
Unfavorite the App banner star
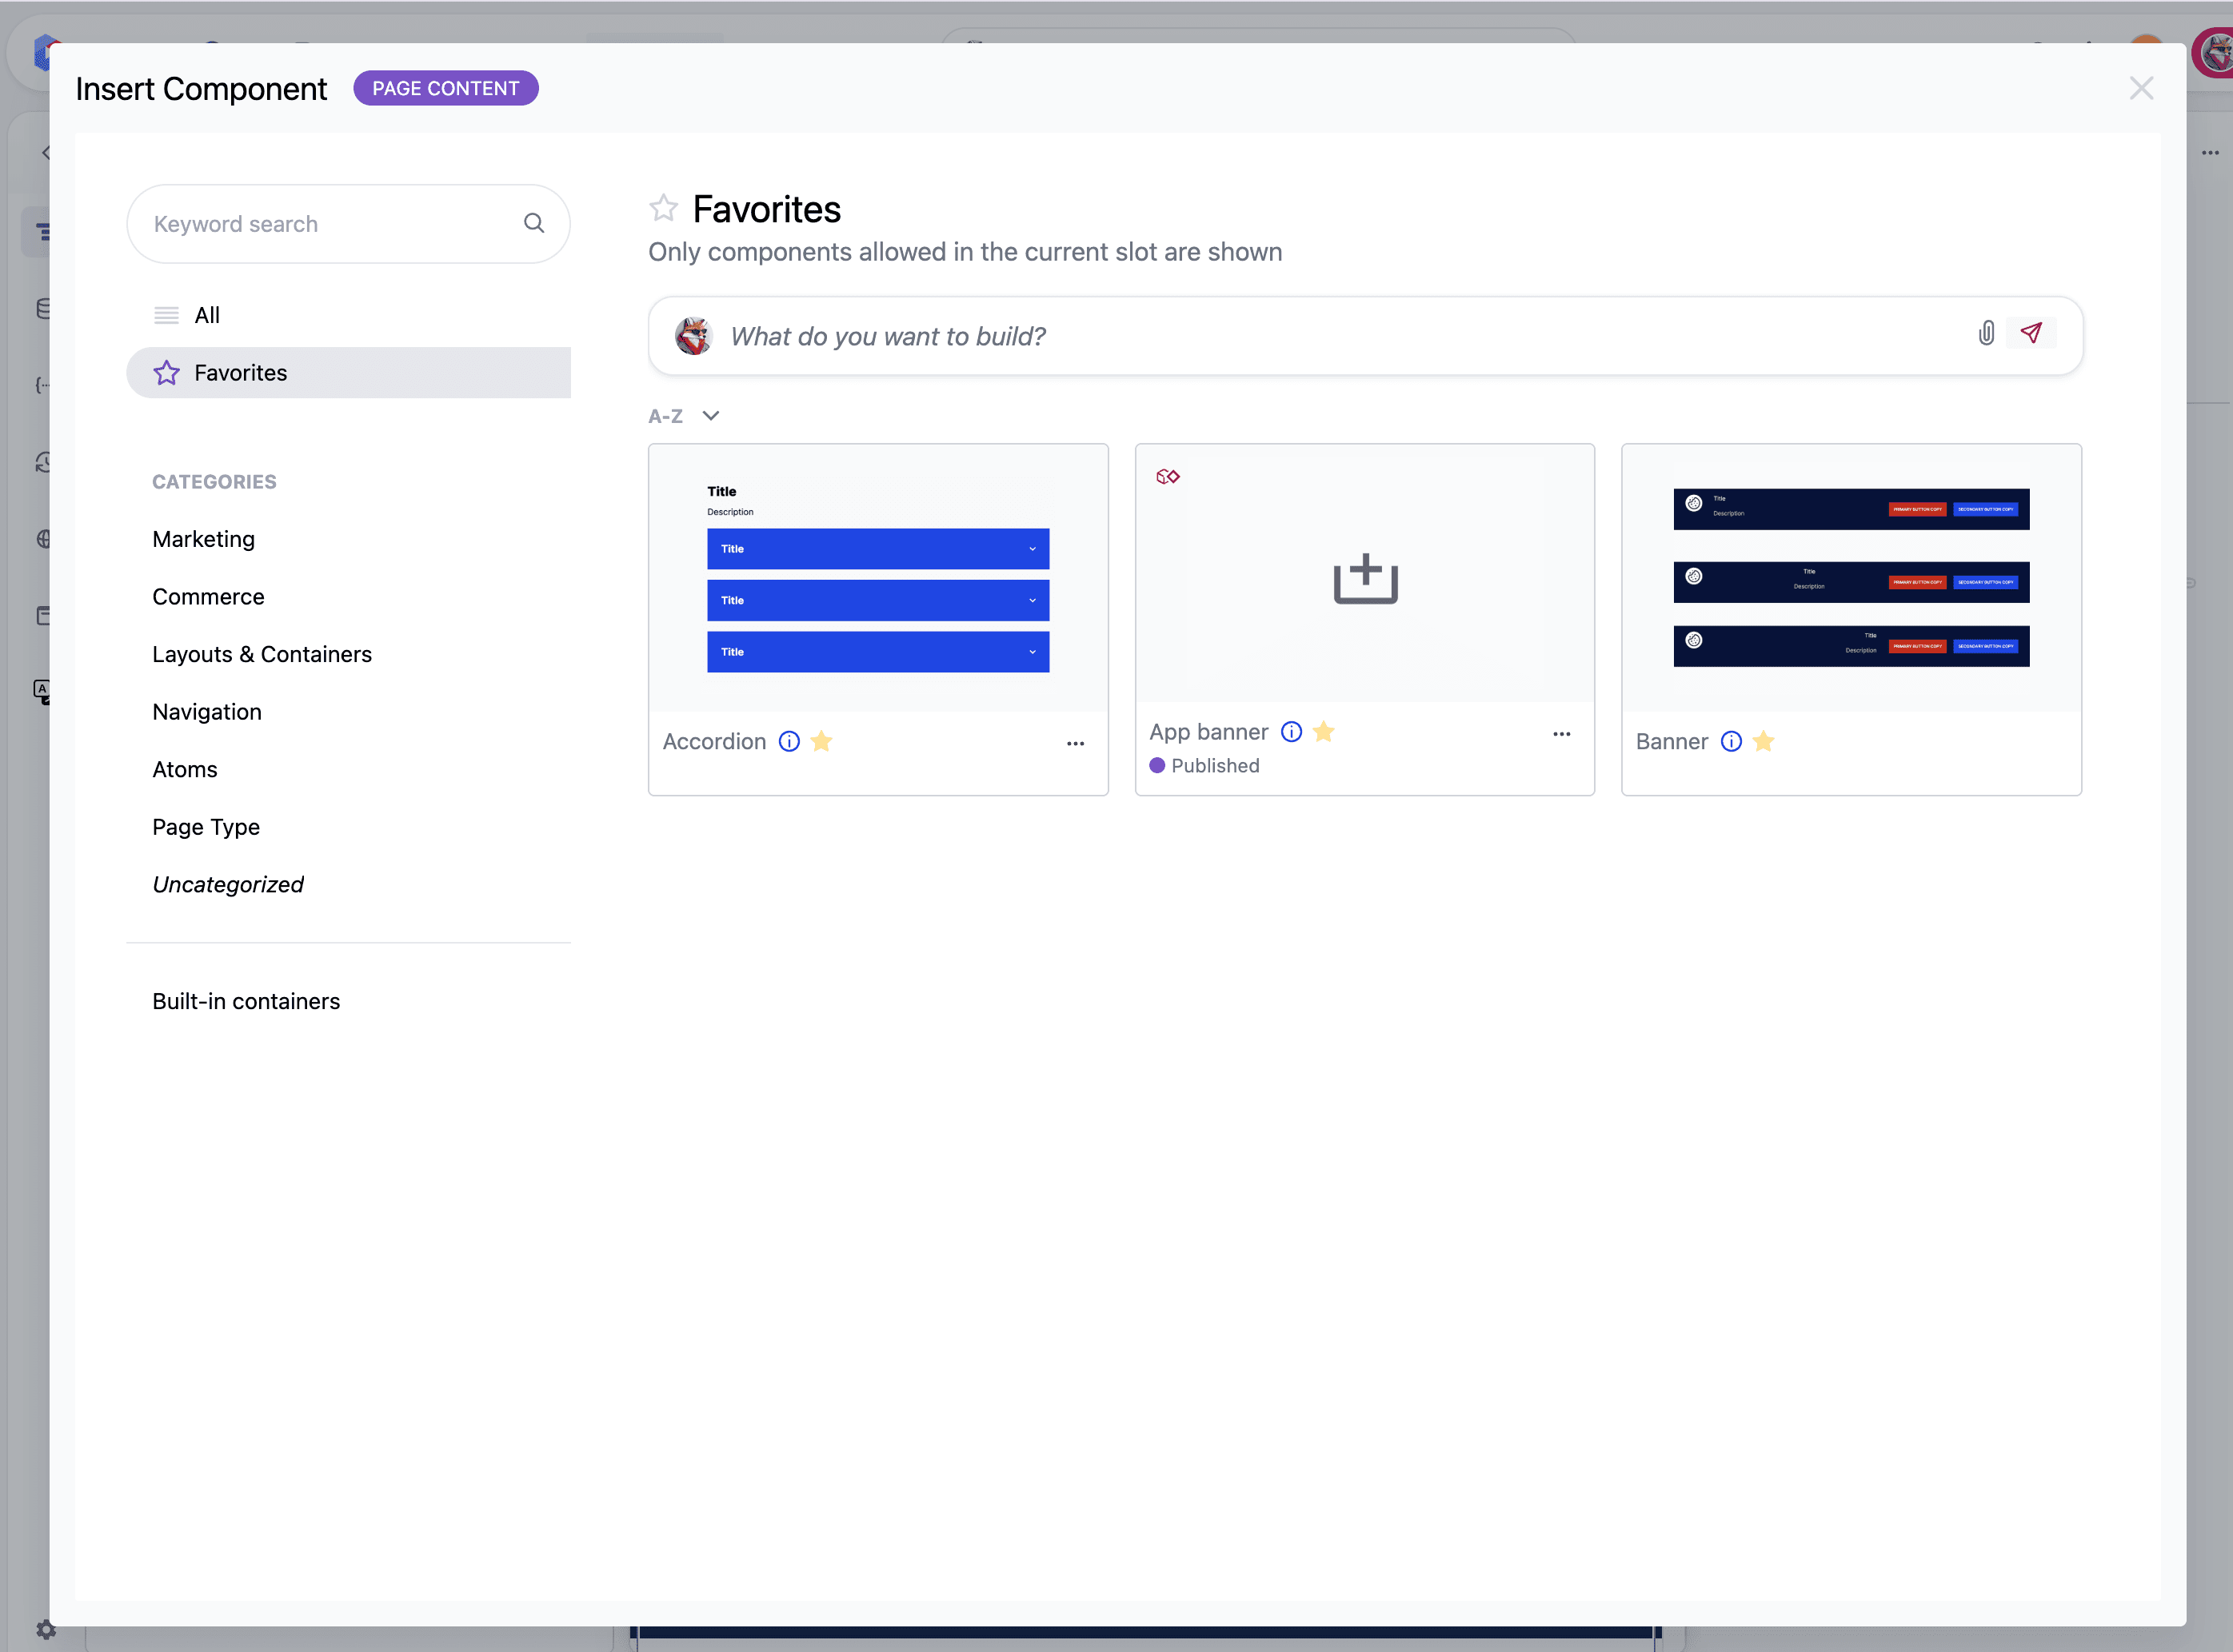[1324, 732]
